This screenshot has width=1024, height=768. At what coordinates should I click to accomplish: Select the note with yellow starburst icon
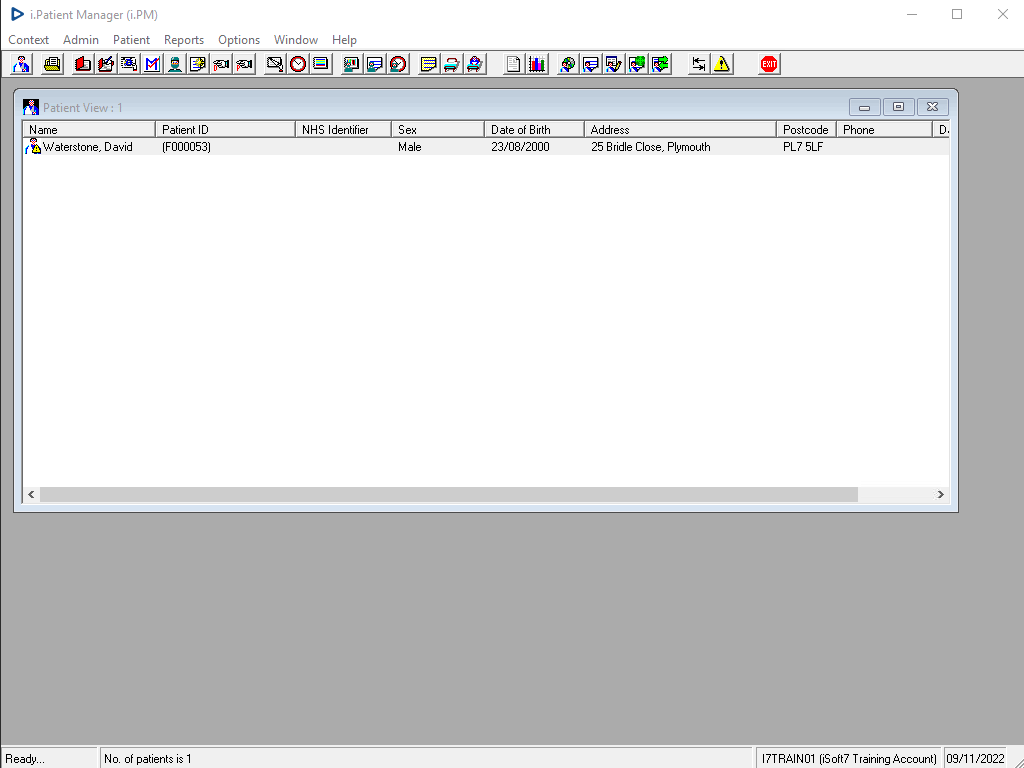[x=198, y=64]
